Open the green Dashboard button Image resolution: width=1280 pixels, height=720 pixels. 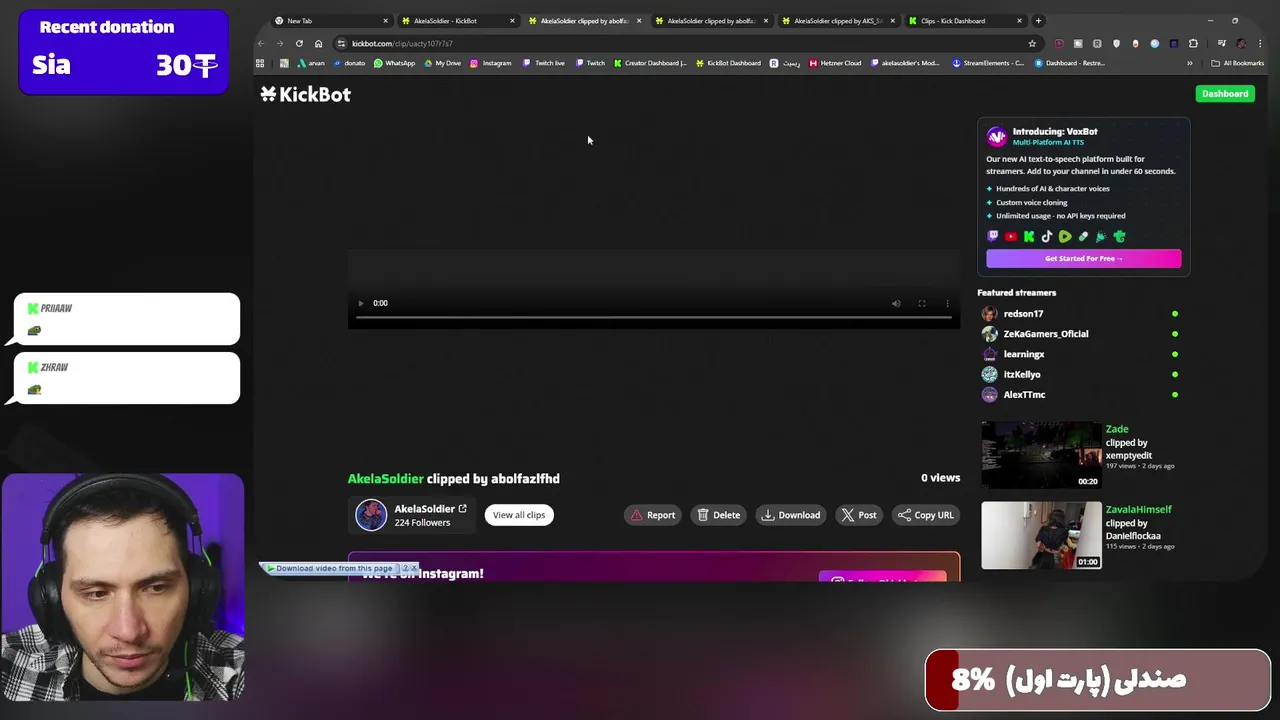(x=1224, y=94)
